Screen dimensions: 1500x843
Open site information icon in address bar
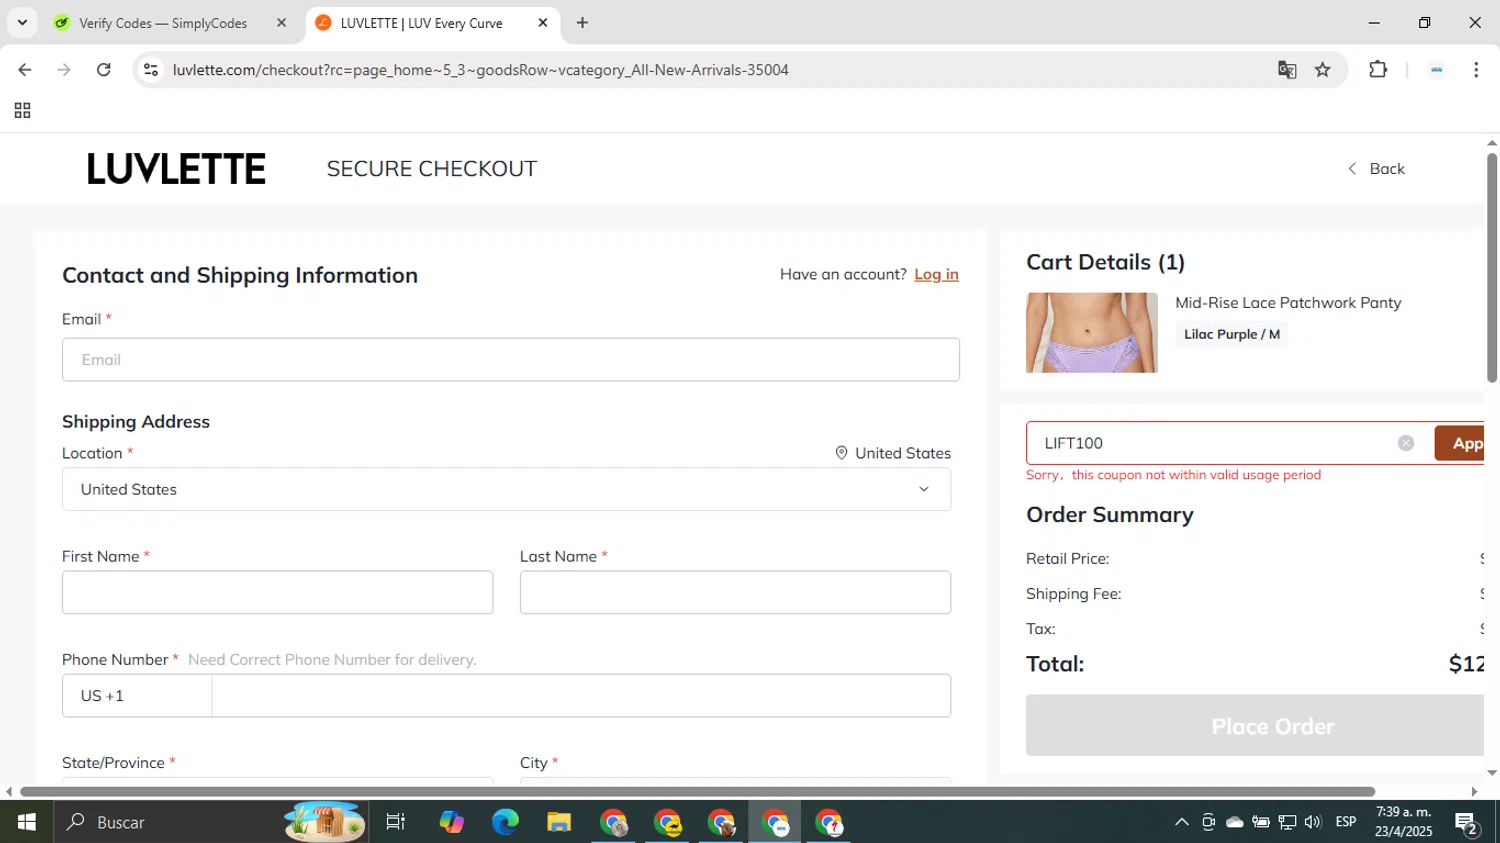(x=151, y=70)
